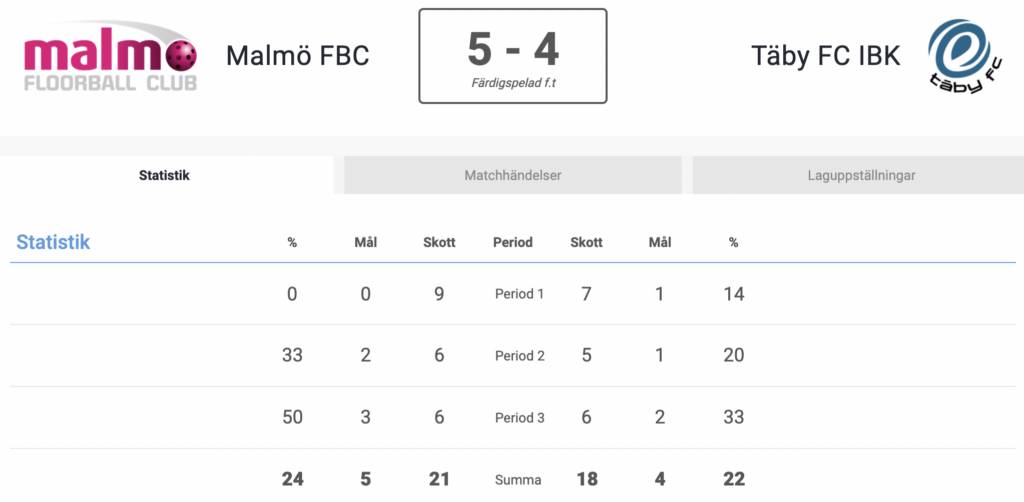
Task: Open the Malmö FBC team name
Action: pos(298,55)
